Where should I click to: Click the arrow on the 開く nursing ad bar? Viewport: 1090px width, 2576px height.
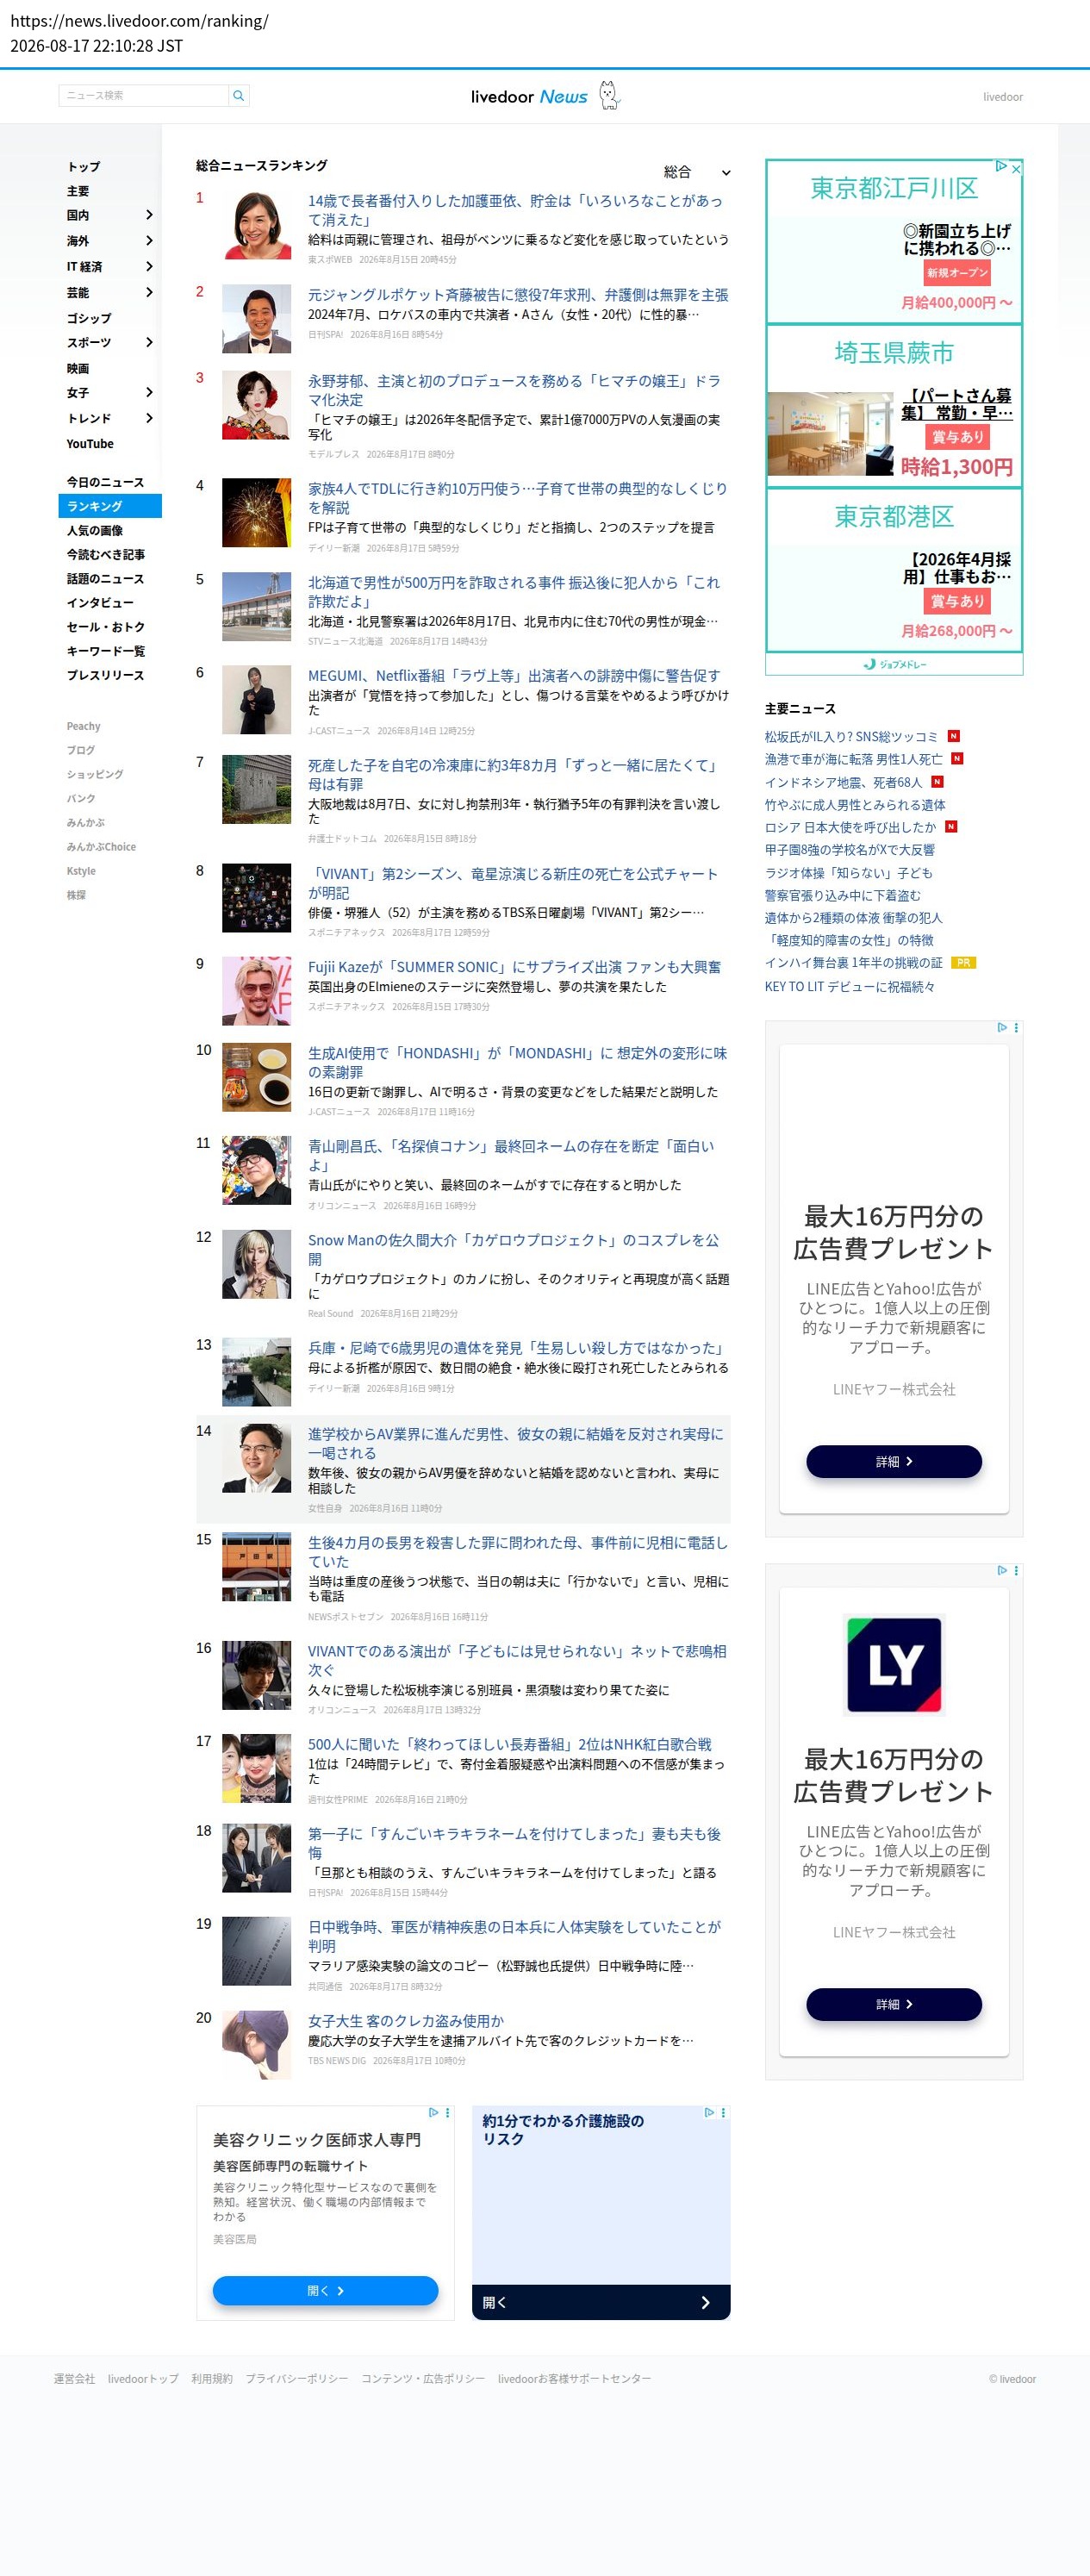[x=705, y=2302]
